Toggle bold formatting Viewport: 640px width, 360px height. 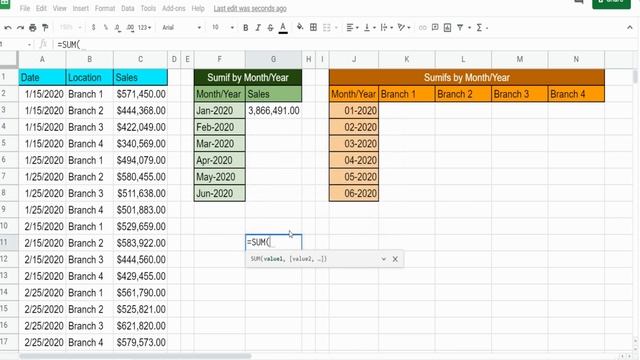245,28
